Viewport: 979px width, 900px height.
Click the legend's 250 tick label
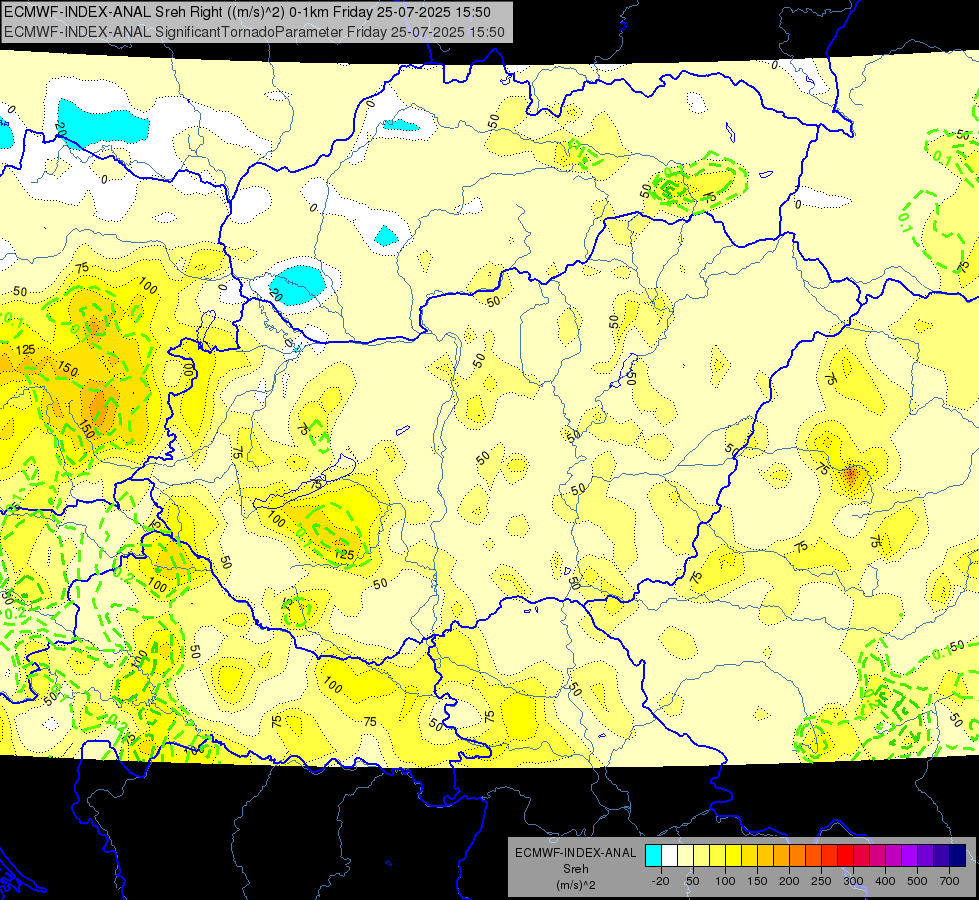[821, 881]
